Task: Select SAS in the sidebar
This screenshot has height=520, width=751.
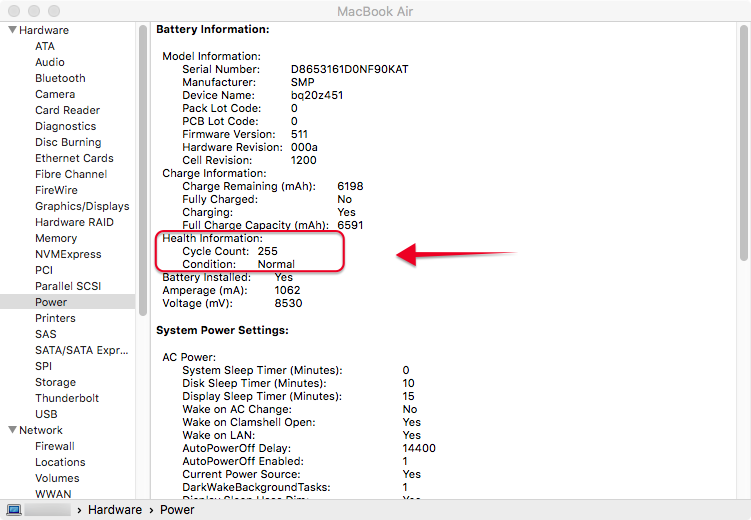Action: (x=46, y=334)
